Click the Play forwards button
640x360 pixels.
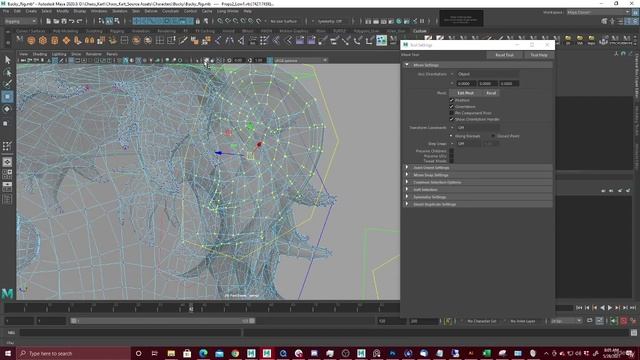pos(609,307)
